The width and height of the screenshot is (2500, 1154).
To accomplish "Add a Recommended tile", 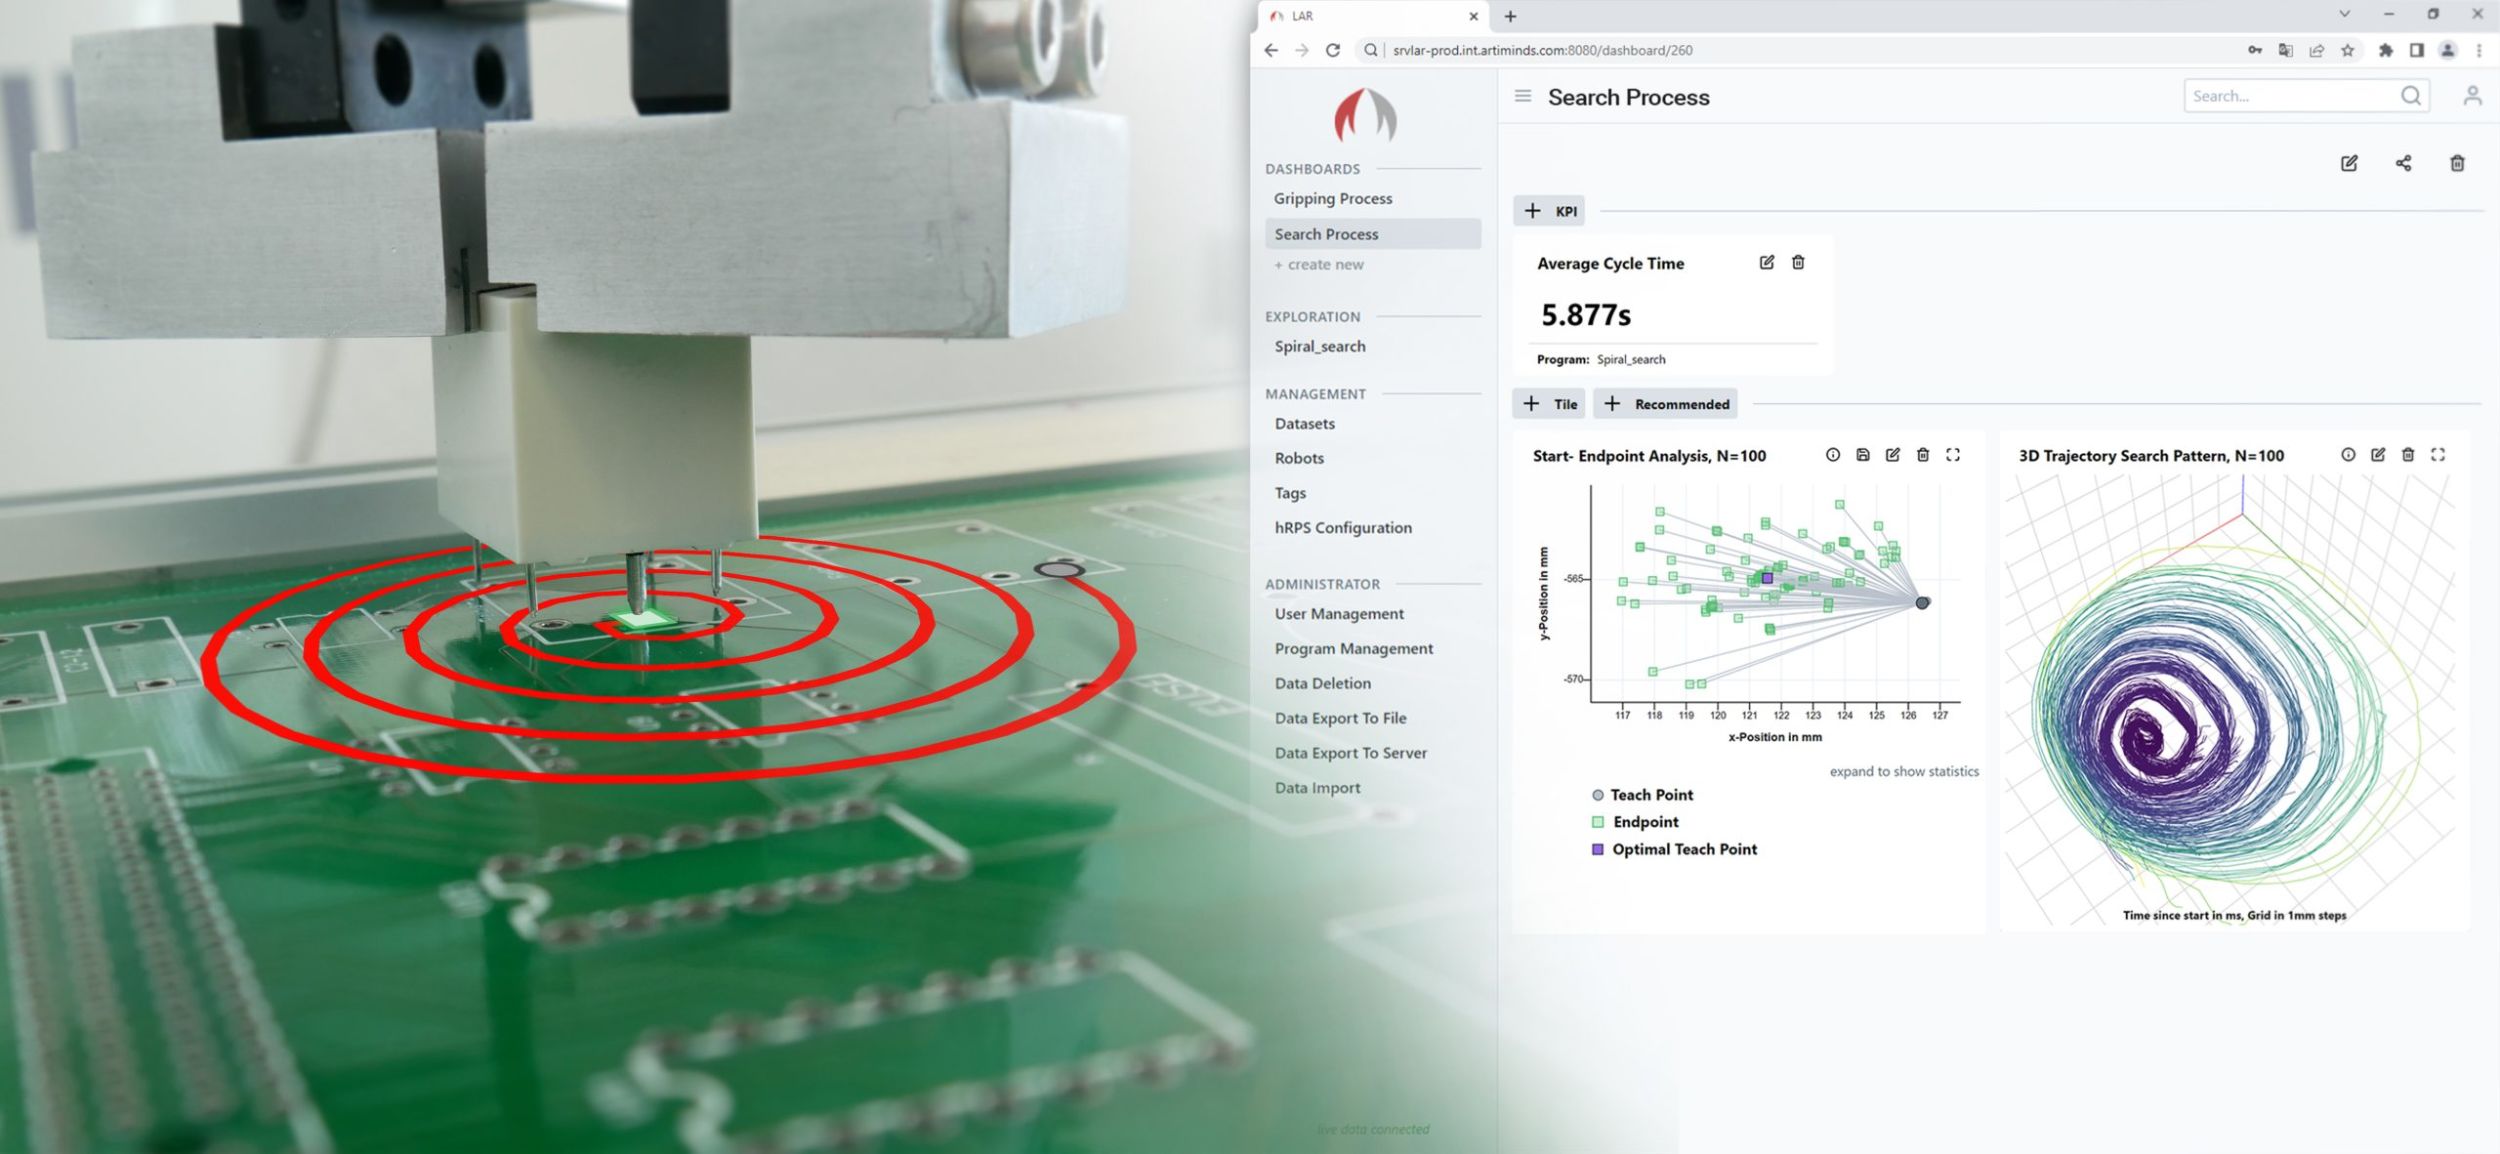I will click(x=1666, y=404).
